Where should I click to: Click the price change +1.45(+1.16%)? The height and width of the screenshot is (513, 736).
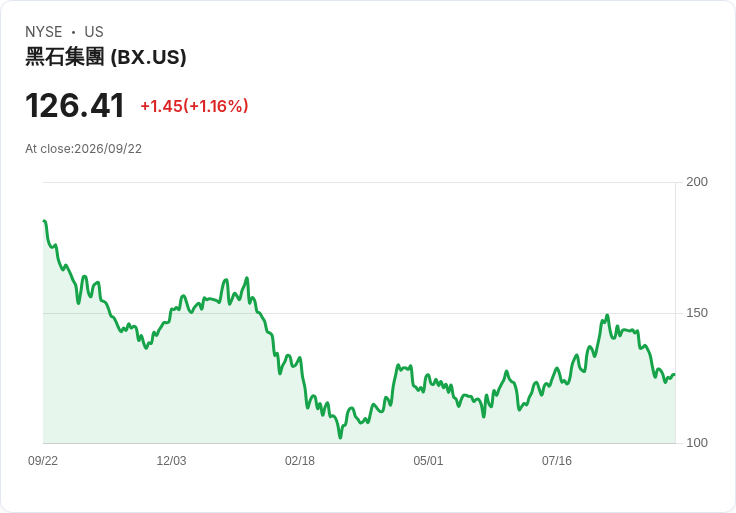point(194,106)
